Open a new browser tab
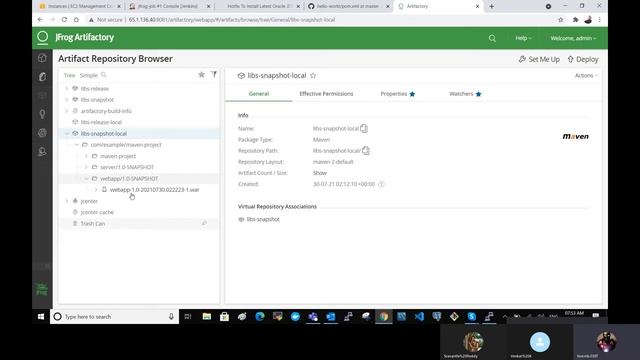The width and height of the screenshot is (640, 360). pyautogui.click(x=491, y=6)
